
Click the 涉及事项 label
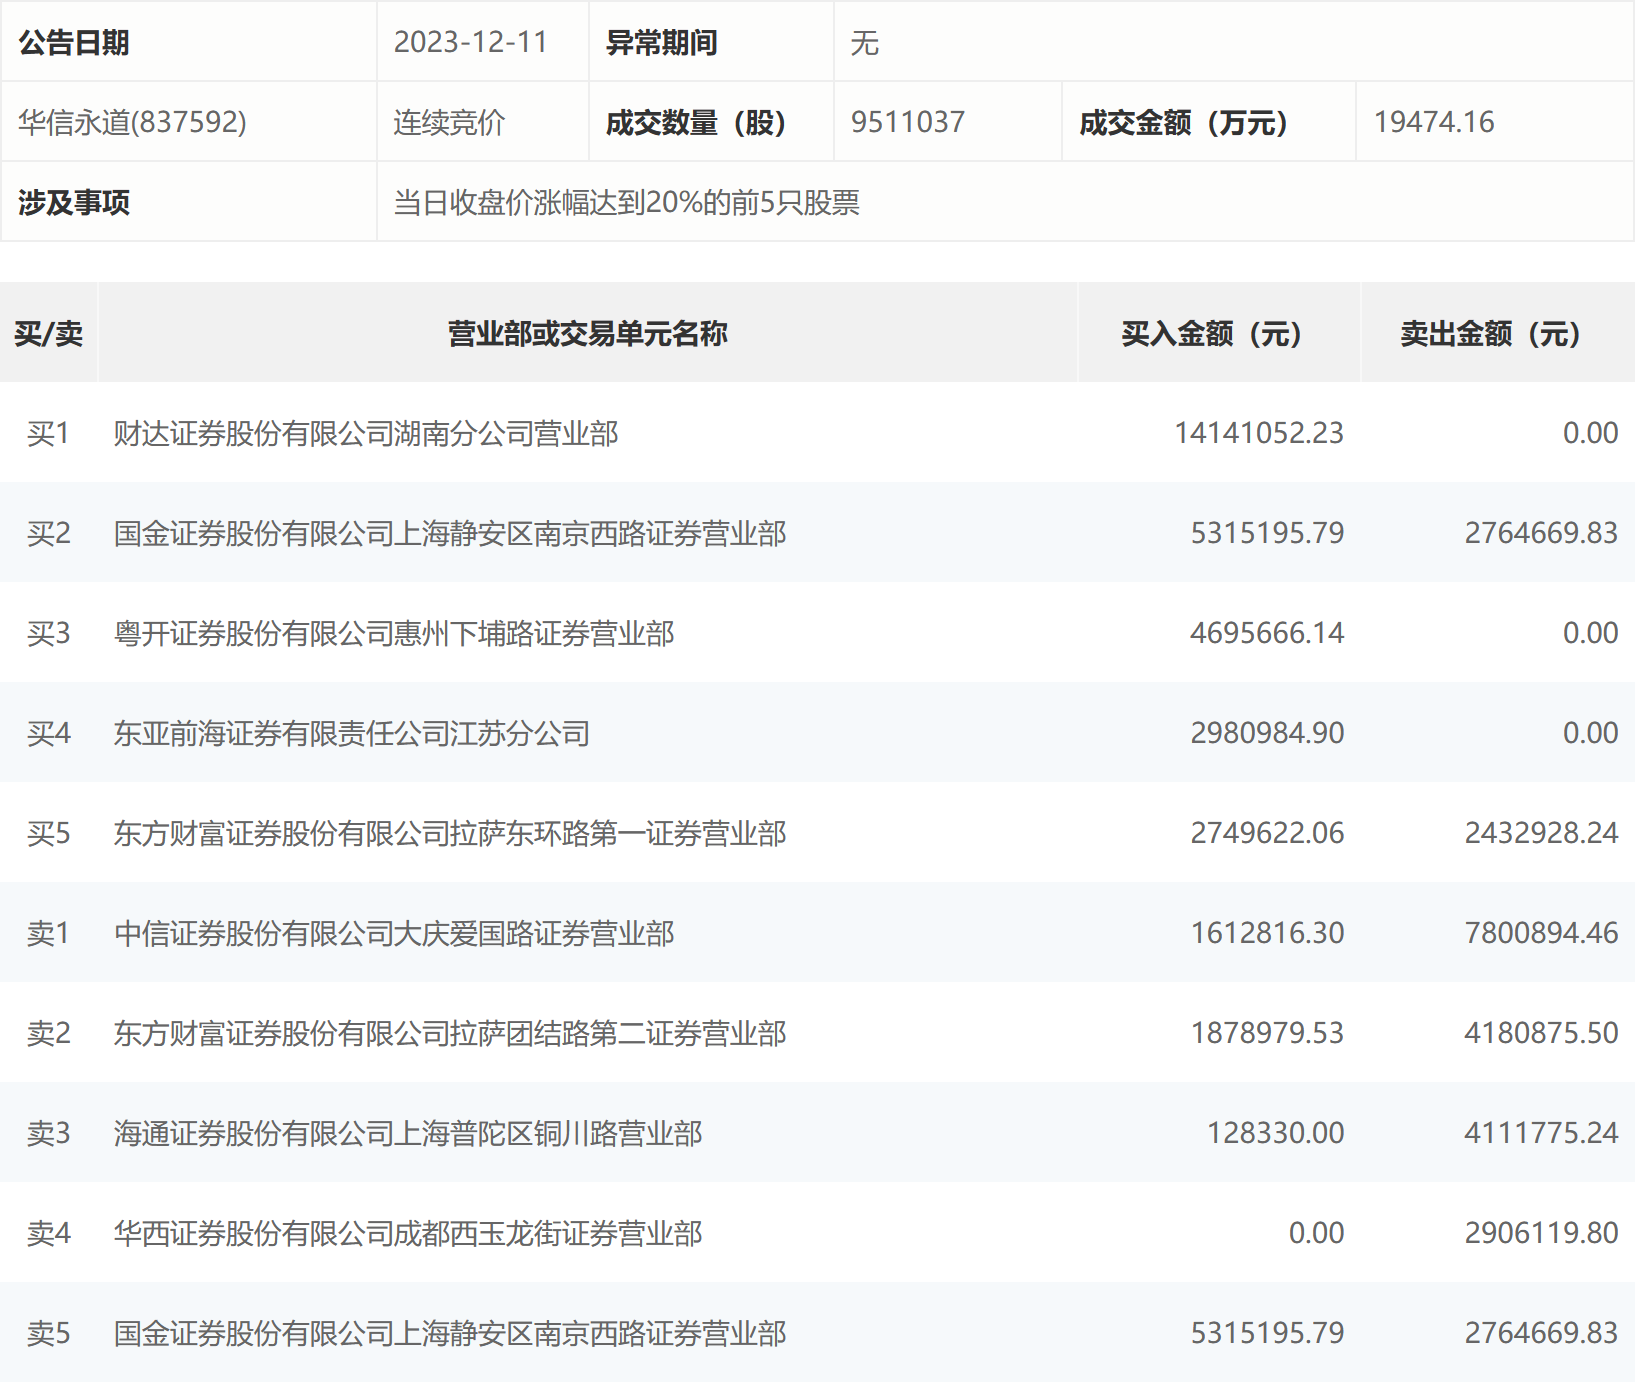[x=74, y=202]
